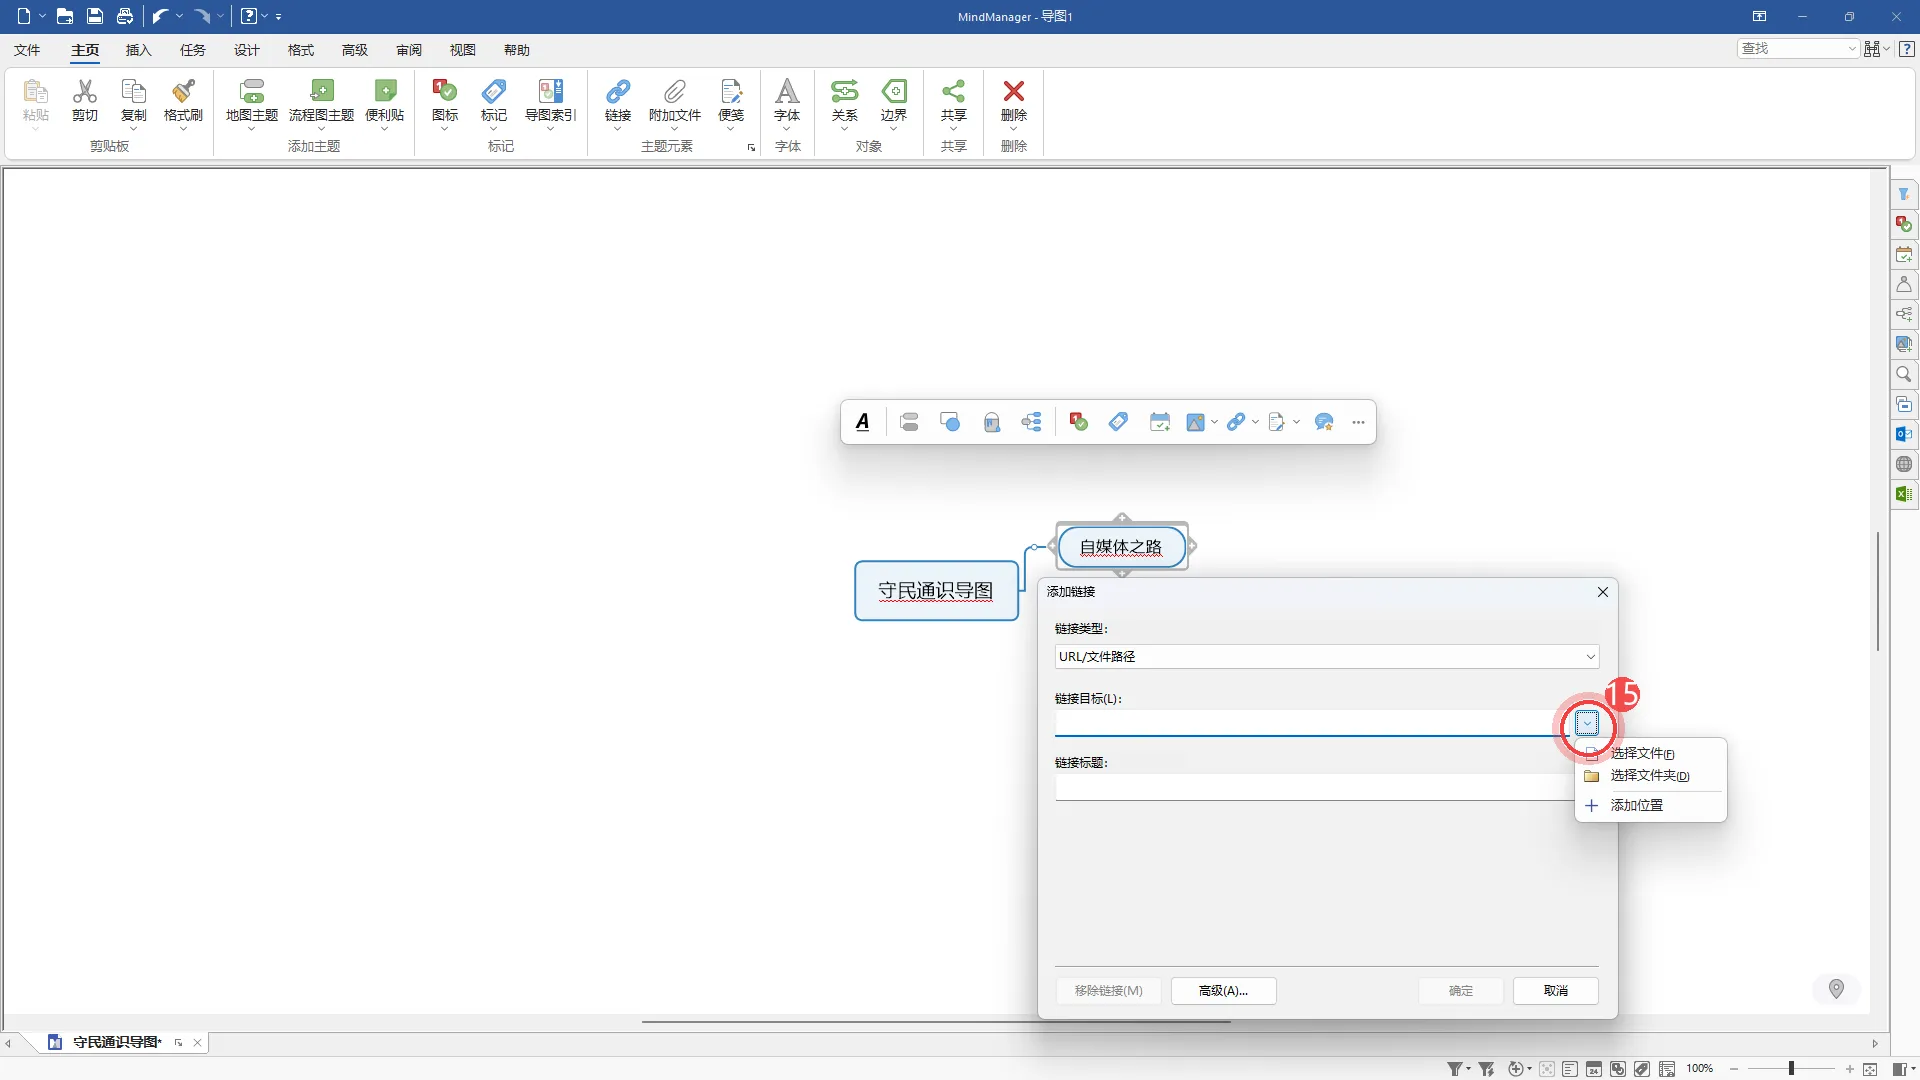Click zoom in plus button in status bar

1849,1069
